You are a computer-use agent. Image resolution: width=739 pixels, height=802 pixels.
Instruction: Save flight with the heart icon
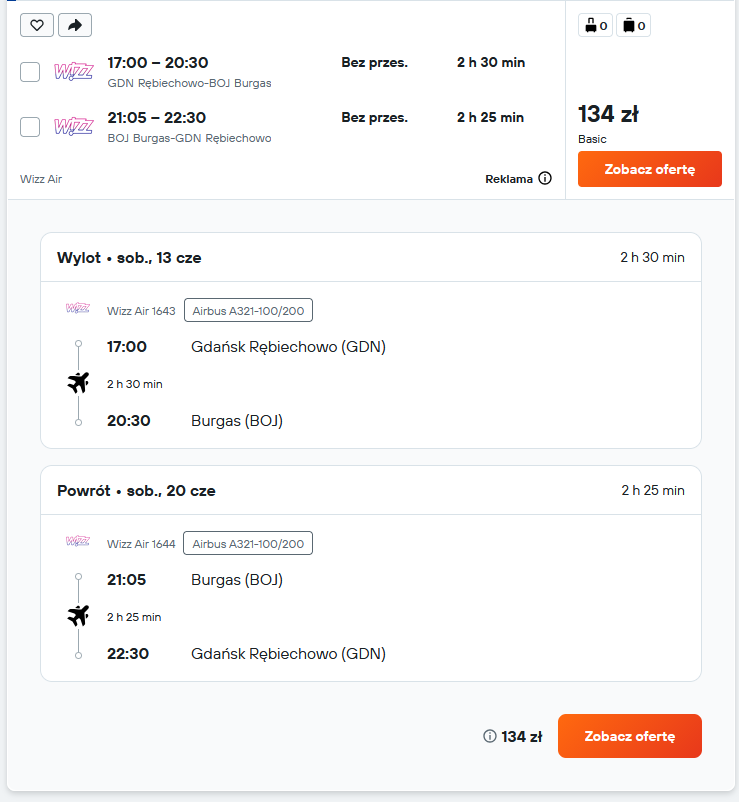(37, 25)
